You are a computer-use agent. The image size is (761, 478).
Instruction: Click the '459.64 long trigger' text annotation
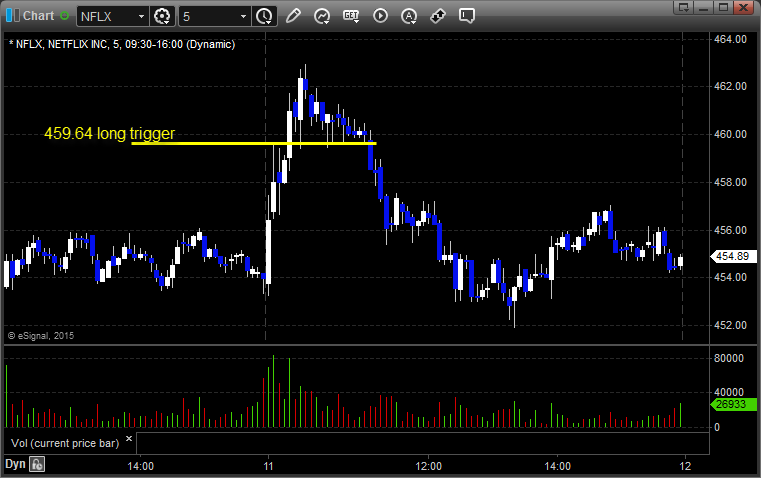[110, 133]
